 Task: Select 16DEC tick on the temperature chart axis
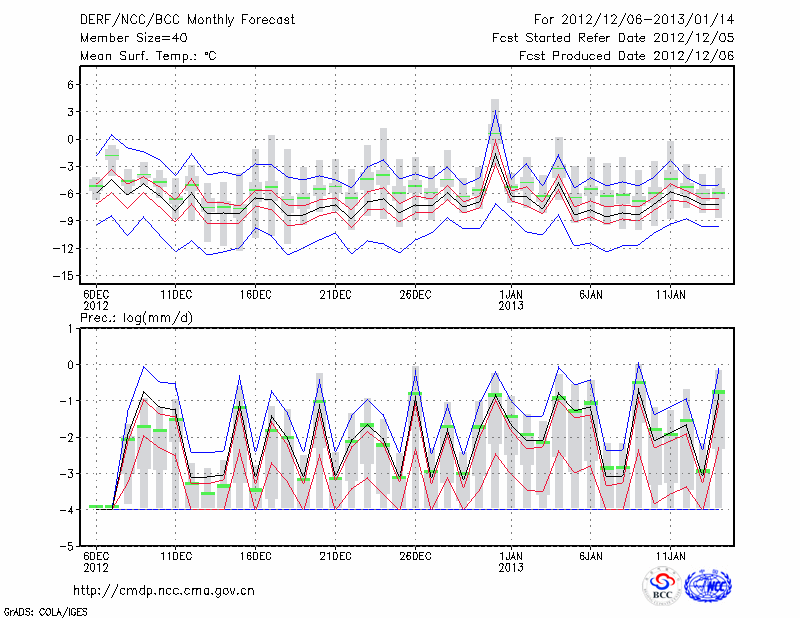[256, 294]
